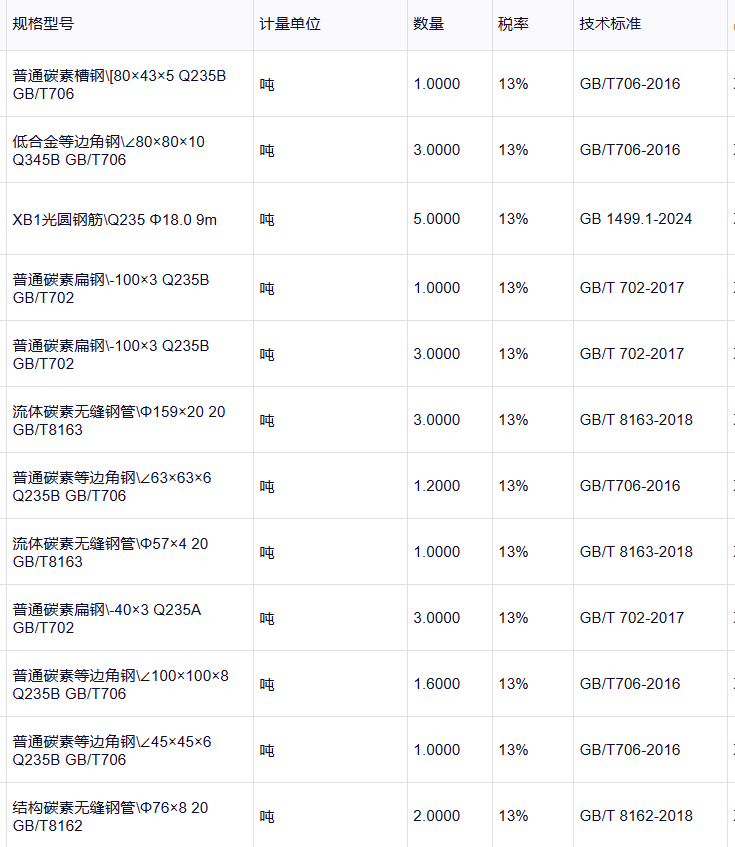Screen dimensions: 735x847
Task: Click the GB/T 8162-2018 standard cell
Action: tap(636, 816)
